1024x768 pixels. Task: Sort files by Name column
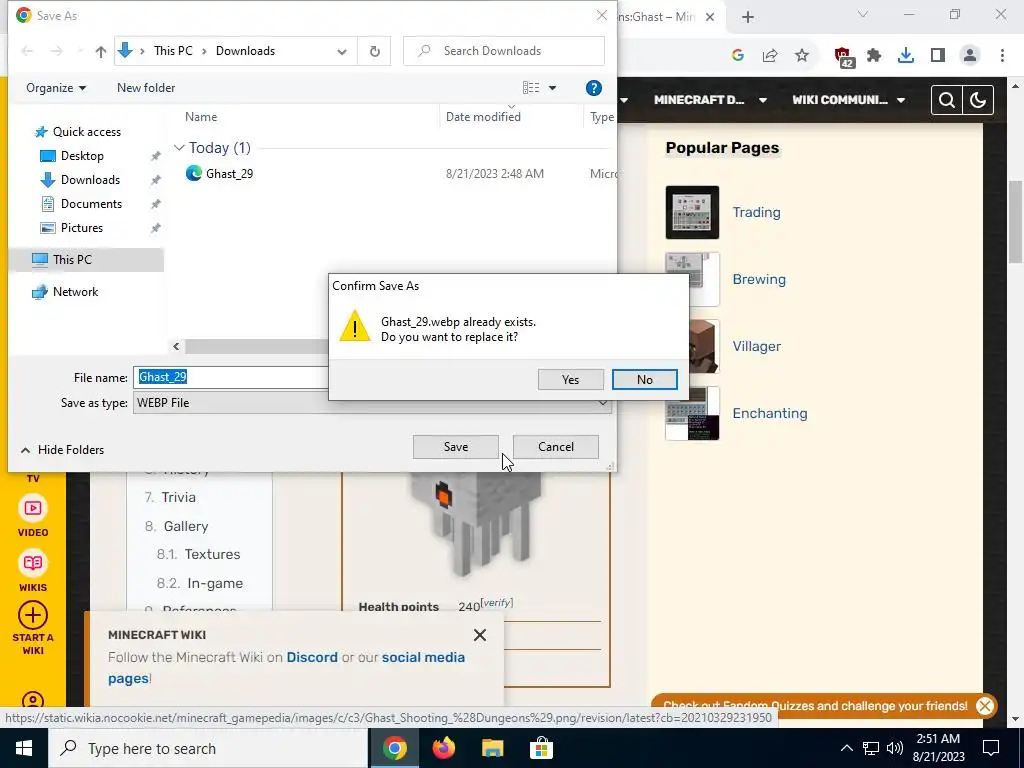click(200, 117)
